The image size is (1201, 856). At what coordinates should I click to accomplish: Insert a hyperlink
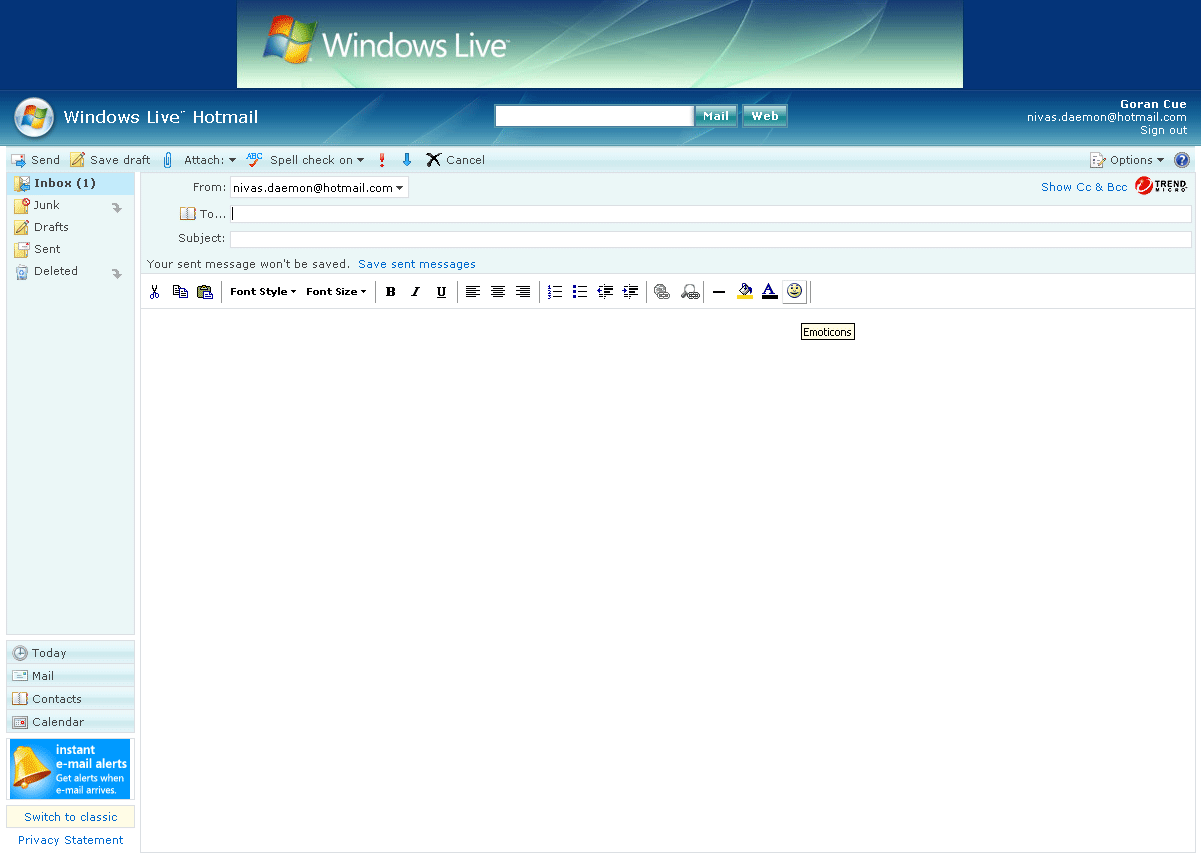(662, 292)
